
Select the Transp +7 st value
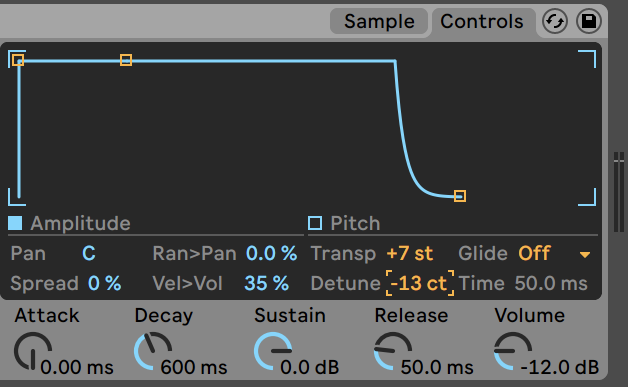point(410,253)
